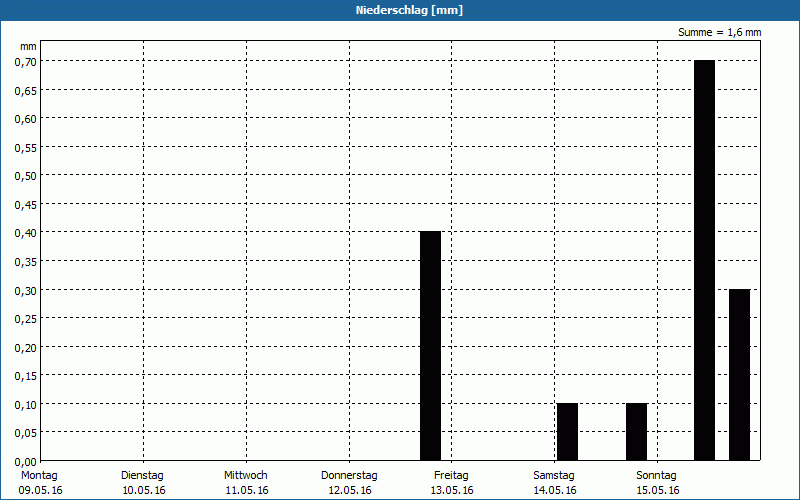Click the 09.05.16 date label
The height and width of the screenshot is (500, 800).
(40, 490)
